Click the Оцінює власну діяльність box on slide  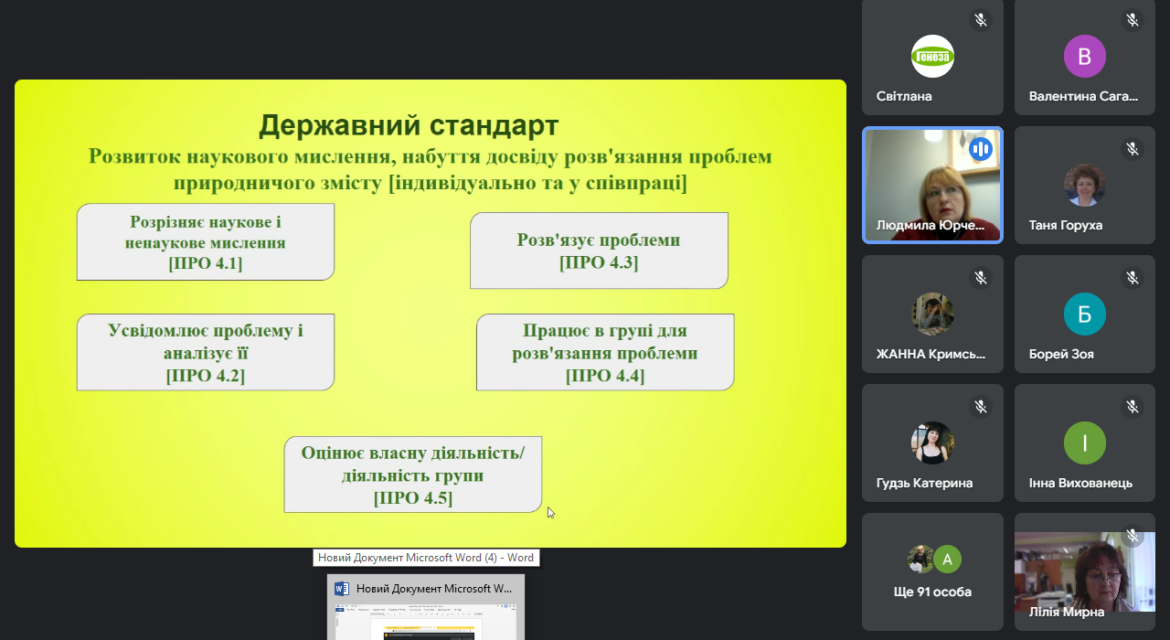pos(413,474)
